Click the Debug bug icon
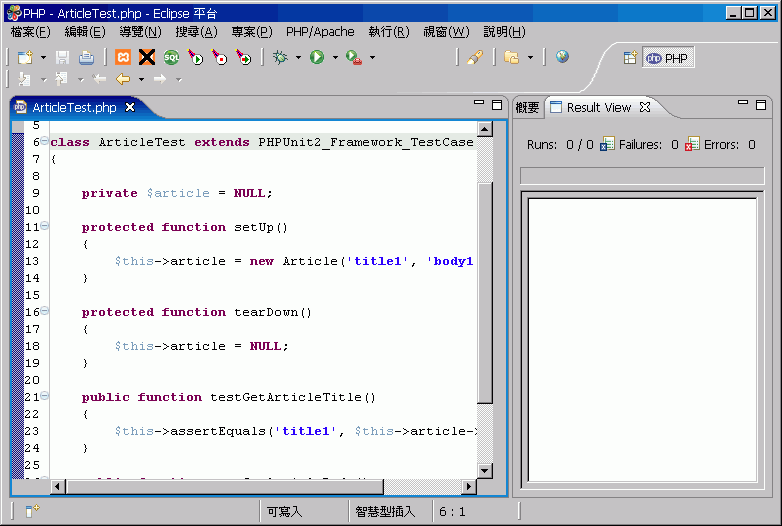Viewport: 782px width, 526px height. click(280, 57)
